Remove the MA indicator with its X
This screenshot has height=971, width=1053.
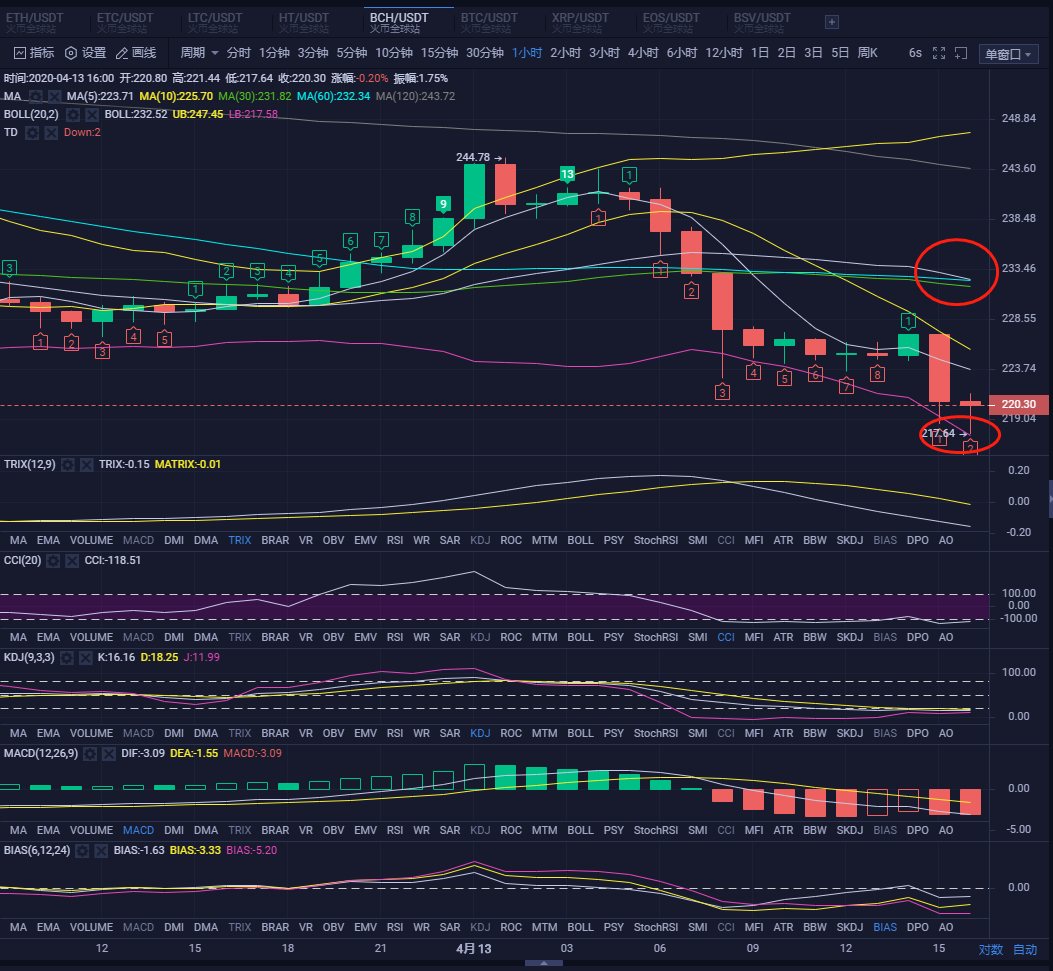[x=54, y=97]
